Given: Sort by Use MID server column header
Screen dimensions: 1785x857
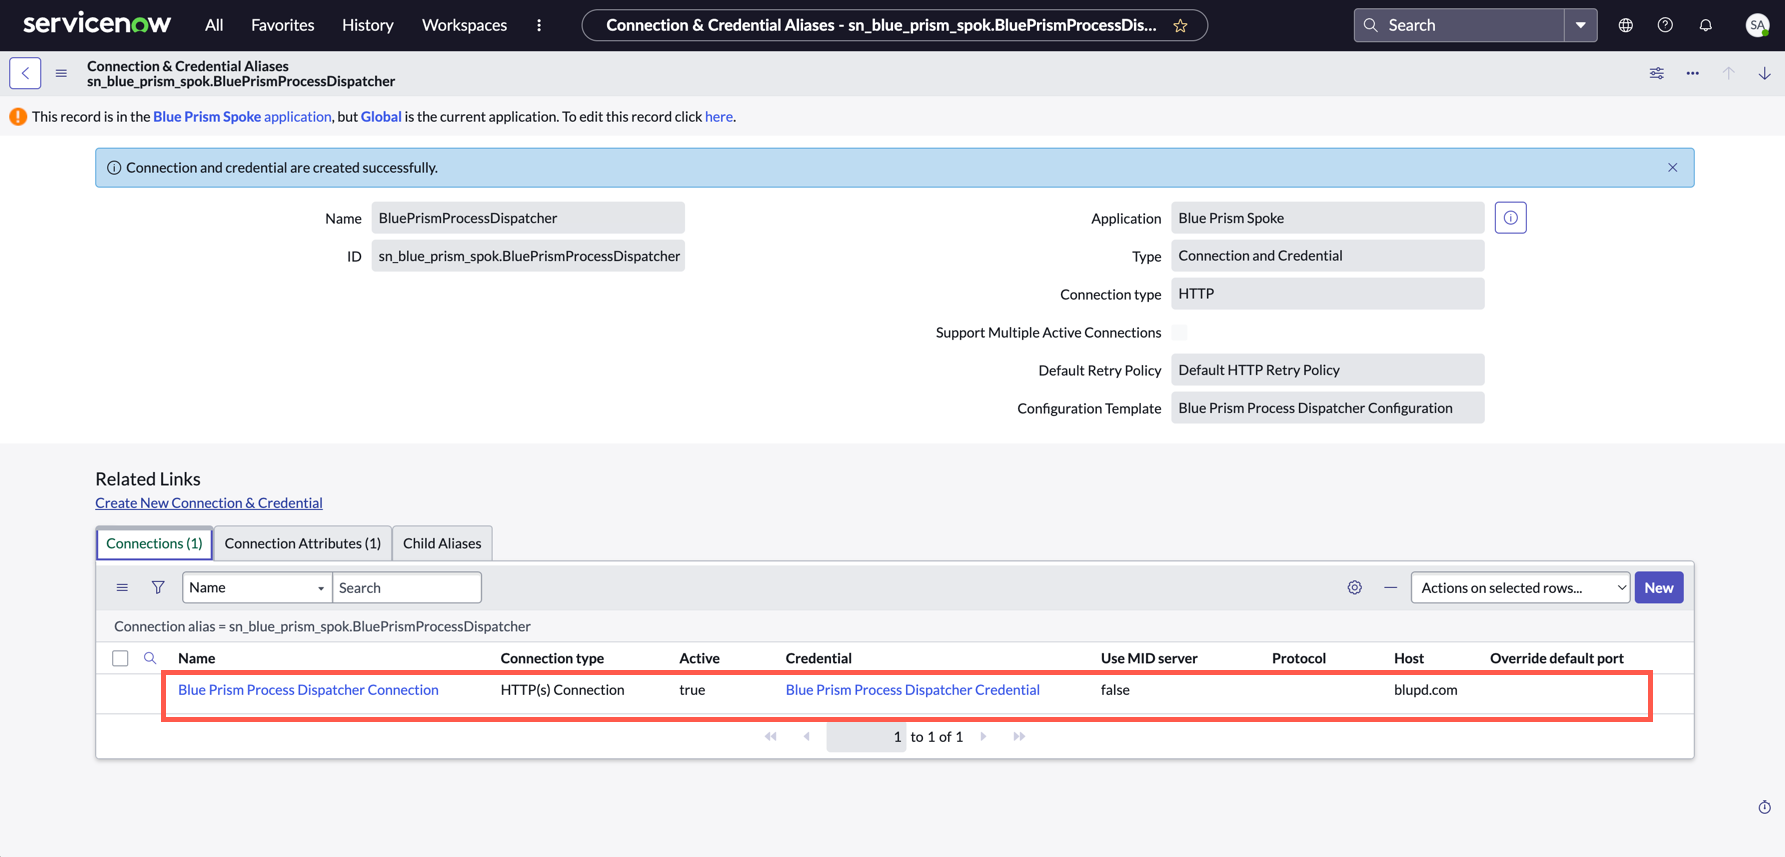Looking at the screenshot, I should (1149, 658).
